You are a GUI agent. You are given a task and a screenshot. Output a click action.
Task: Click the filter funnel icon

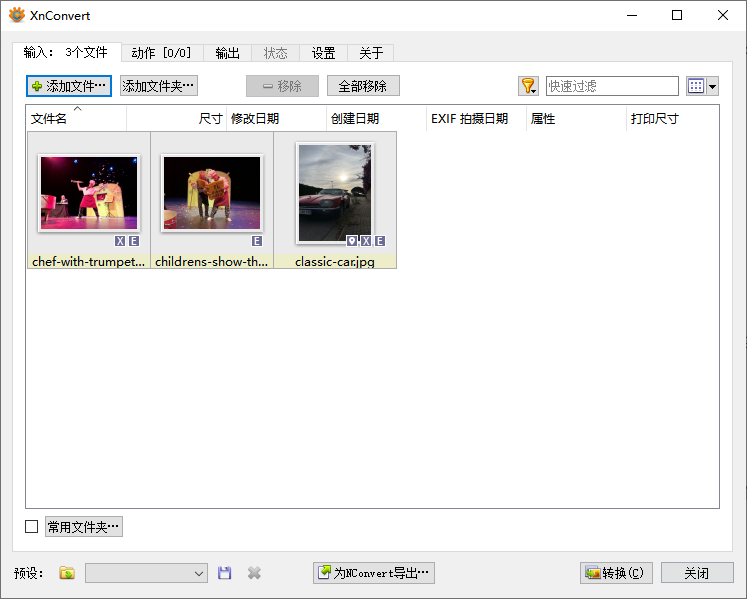pos(527,86)
